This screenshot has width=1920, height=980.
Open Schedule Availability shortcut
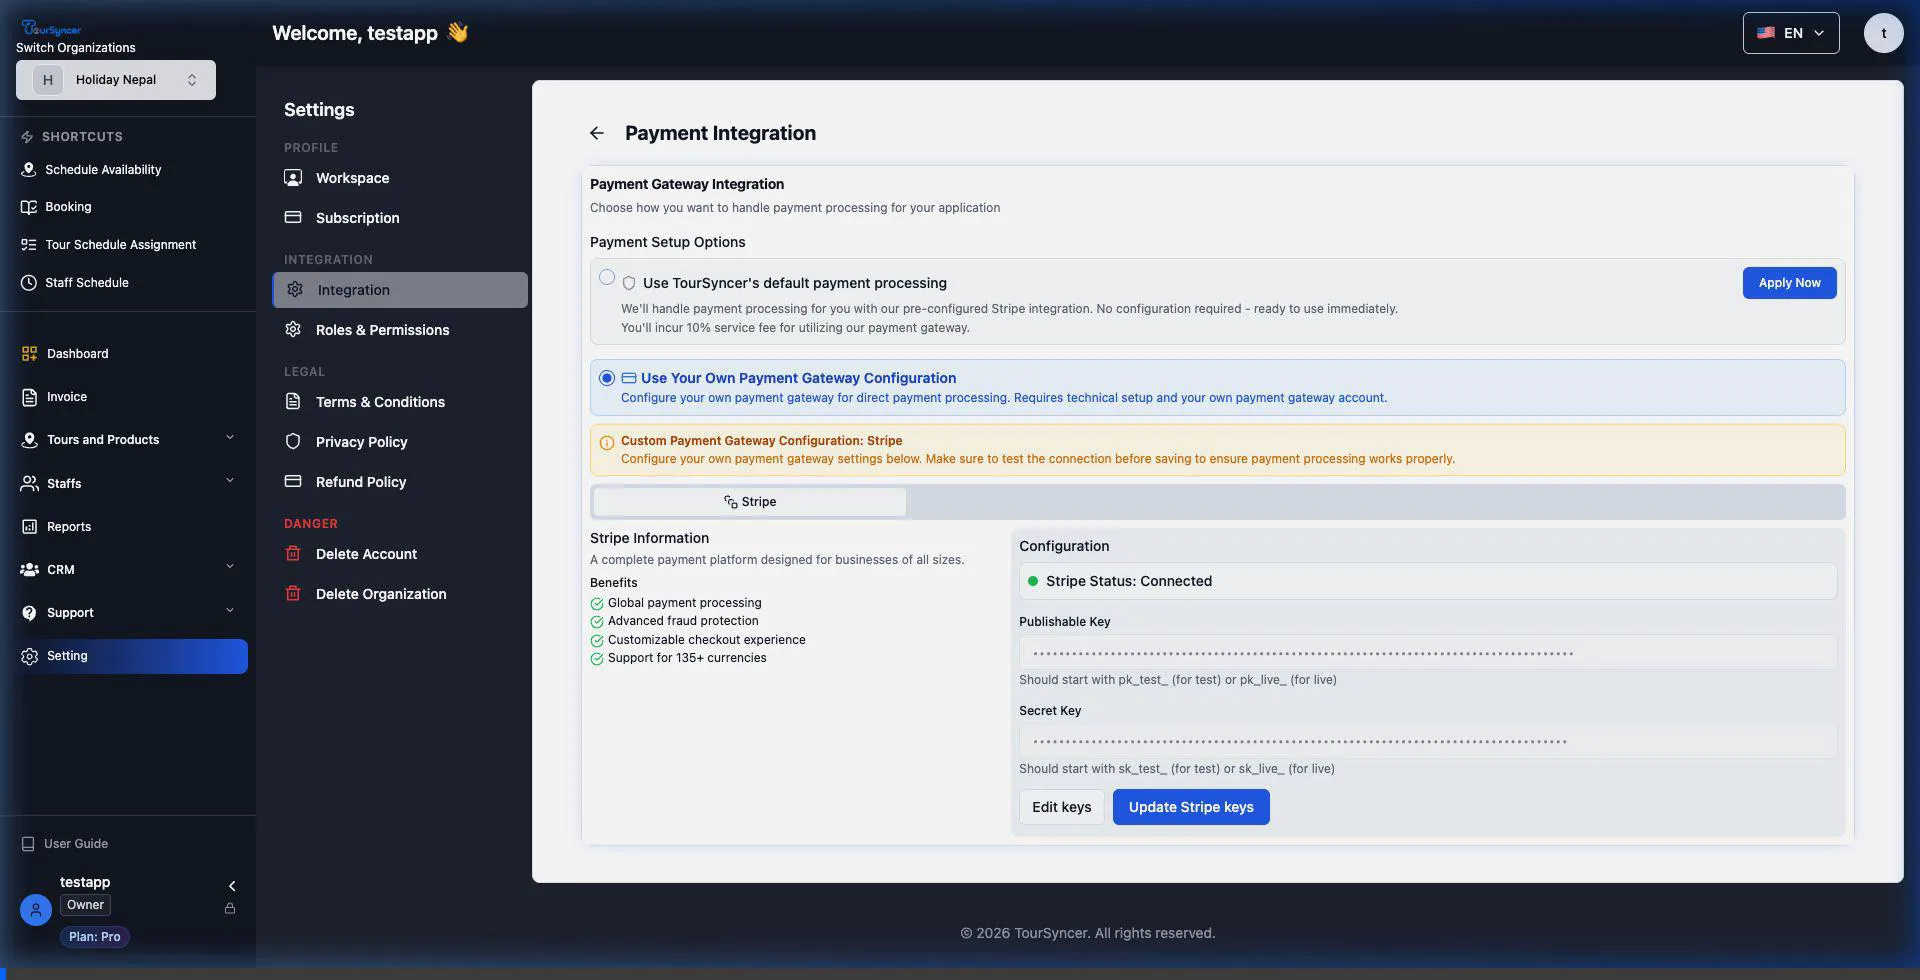click(27, 169)
